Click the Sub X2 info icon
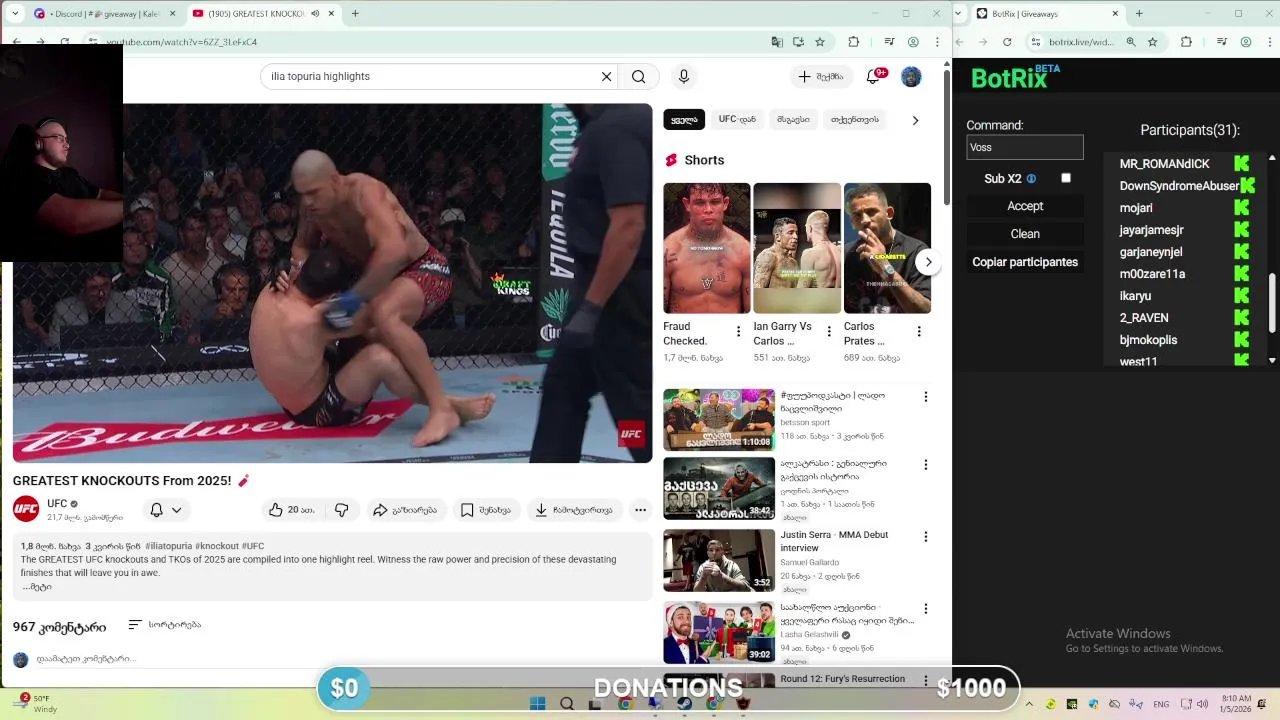Viewport: 1280px width, 720px height. pyautogui.click(x=1031, y=179)
